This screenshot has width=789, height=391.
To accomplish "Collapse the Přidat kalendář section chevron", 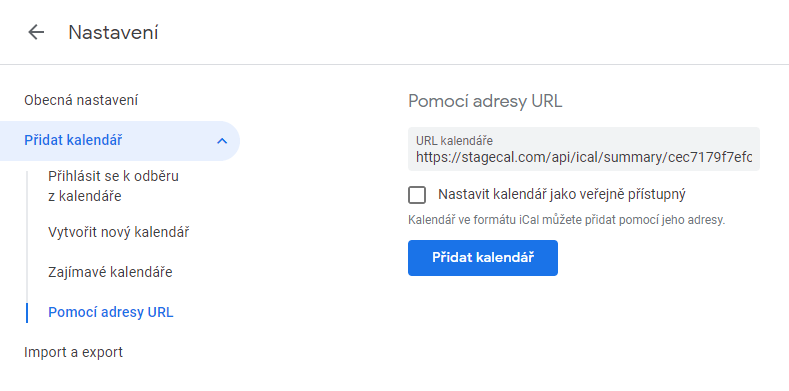I will click(x=222, y=141).
